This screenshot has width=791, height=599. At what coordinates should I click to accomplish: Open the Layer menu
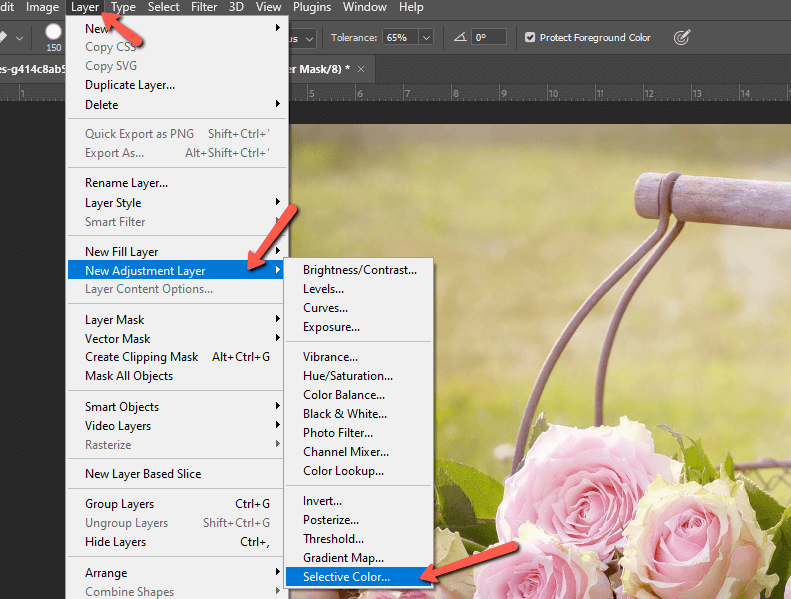[x=85, y=7]
